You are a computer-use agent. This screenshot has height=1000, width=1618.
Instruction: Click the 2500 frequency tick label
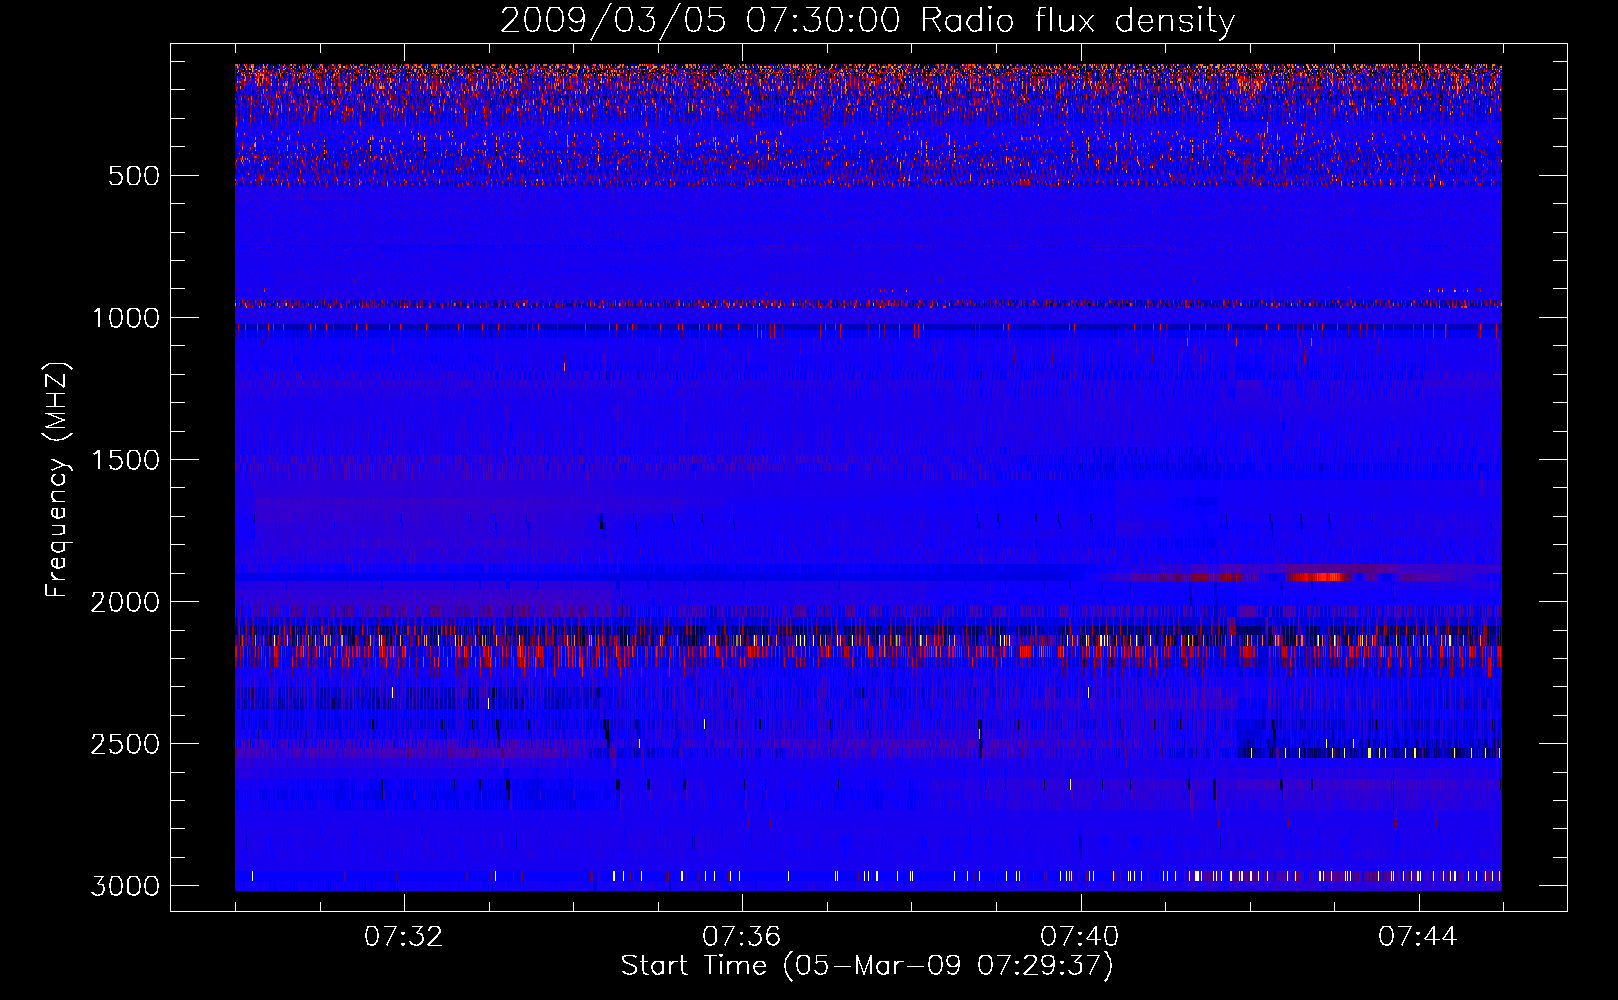(x=125, y=744)
